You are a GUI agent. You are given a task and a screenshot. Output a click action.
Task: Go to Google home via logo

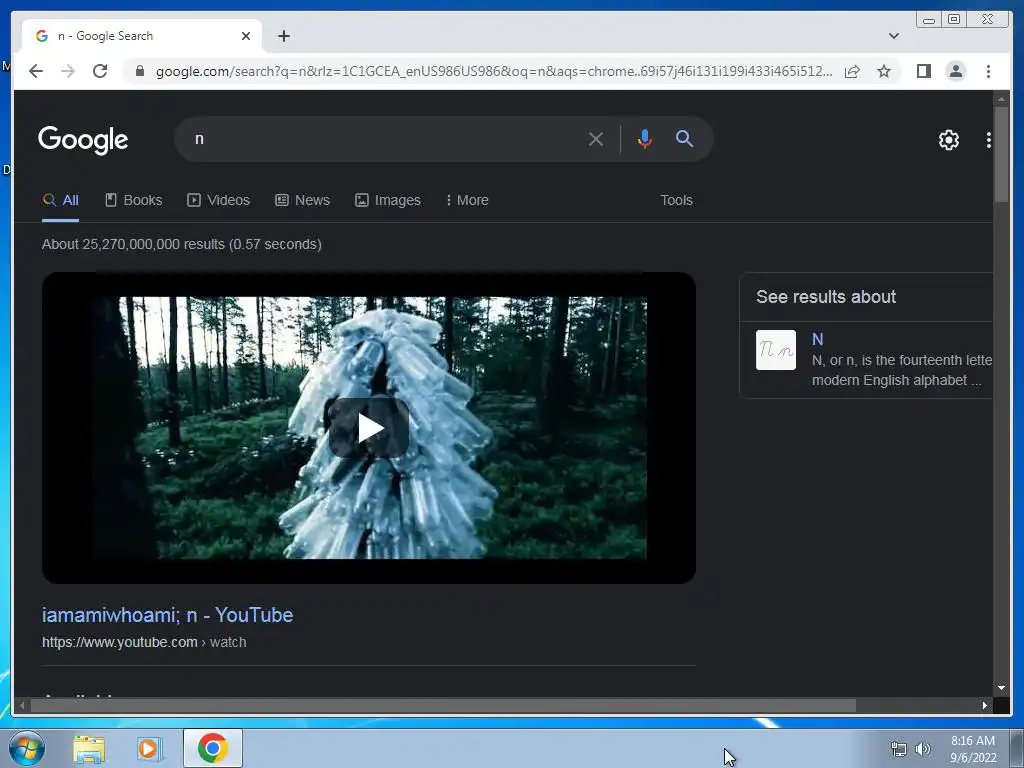tap(83, 140)
